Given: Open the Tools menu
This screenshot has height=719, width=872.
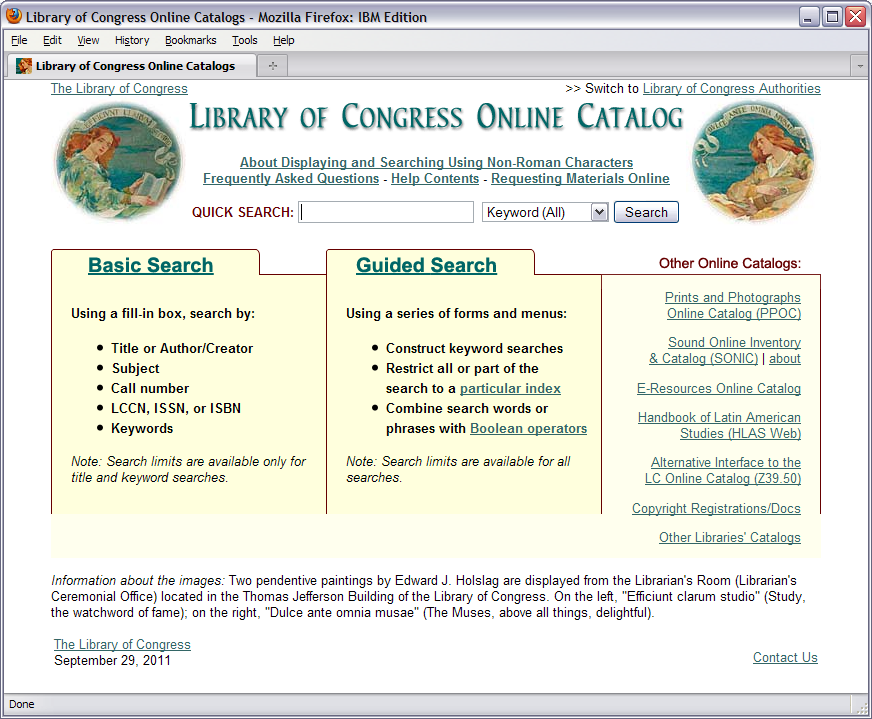Looking at the screenshot, I should click(x=245, y=40).
